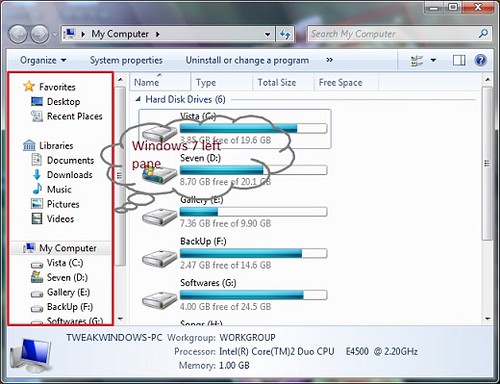This screenshot has height=384, width=500.
Task: Click the TWEAKWINDOWS-PC computer name
Action: (x=114, y=337)
